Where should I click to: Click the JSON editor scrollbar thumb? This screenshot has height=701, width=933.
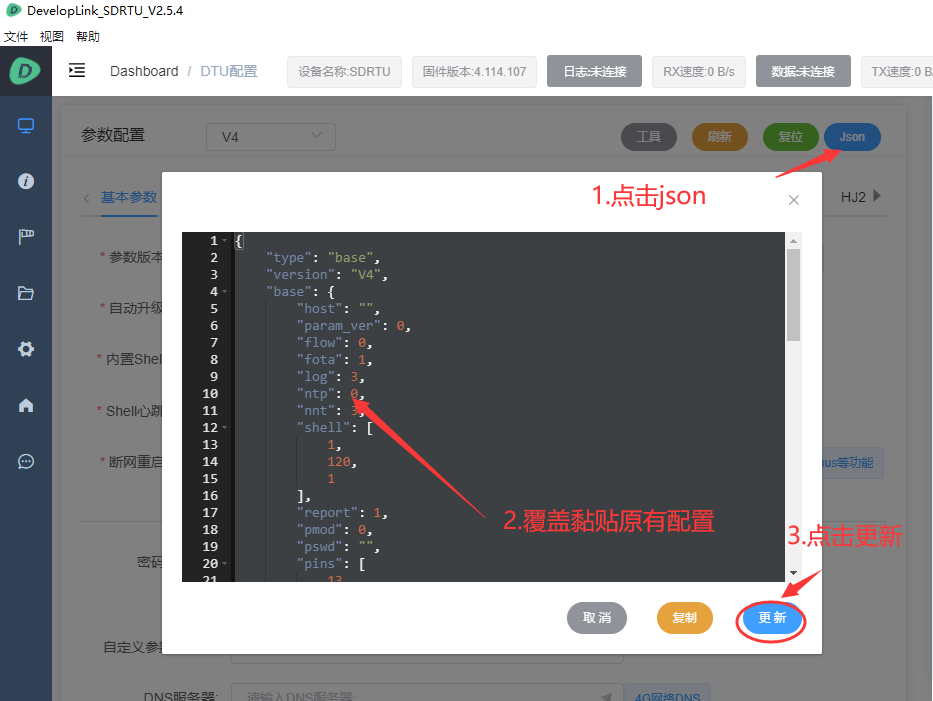point(793,295)
